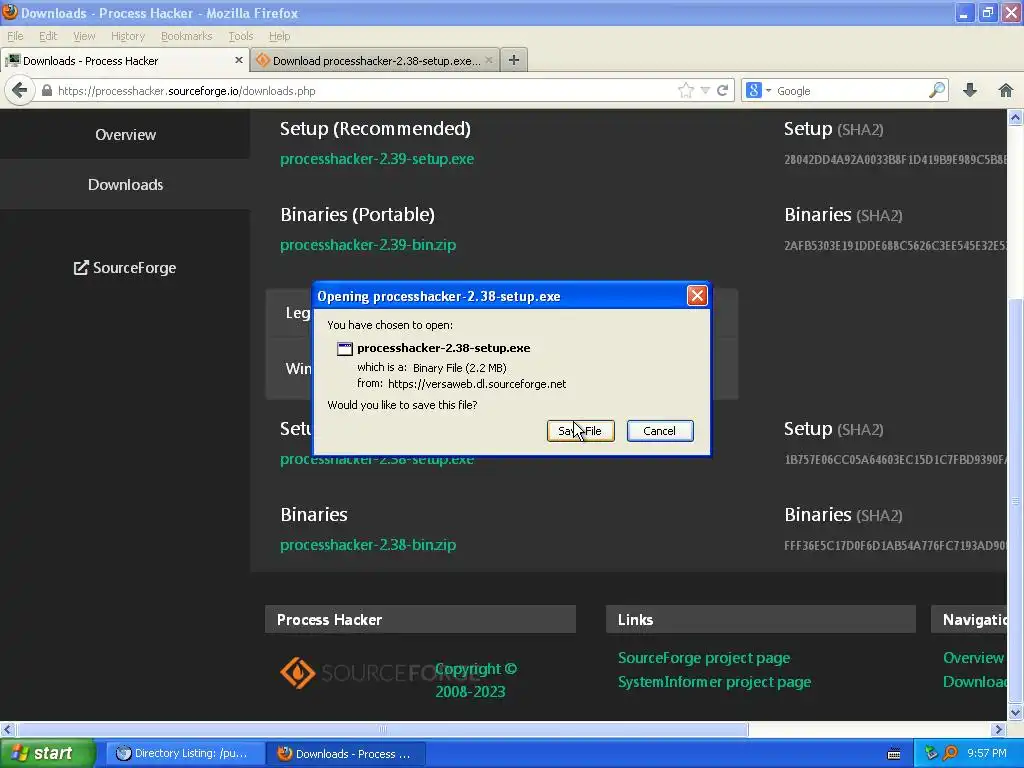Click the 2.38 Binaries SHA2 hash text

895,545
